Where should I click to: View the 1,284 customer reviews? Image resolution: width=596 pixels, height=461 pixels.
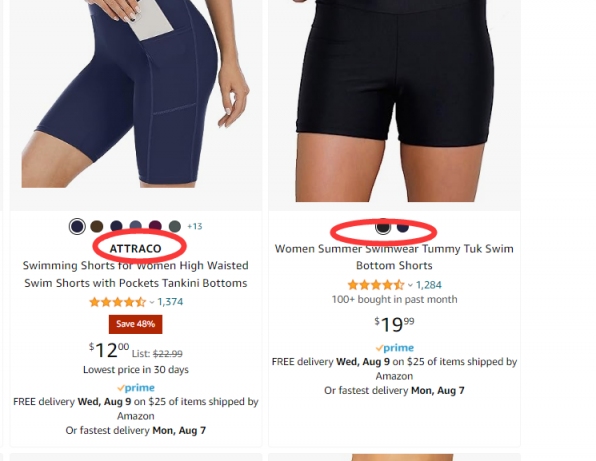[429, 285]
